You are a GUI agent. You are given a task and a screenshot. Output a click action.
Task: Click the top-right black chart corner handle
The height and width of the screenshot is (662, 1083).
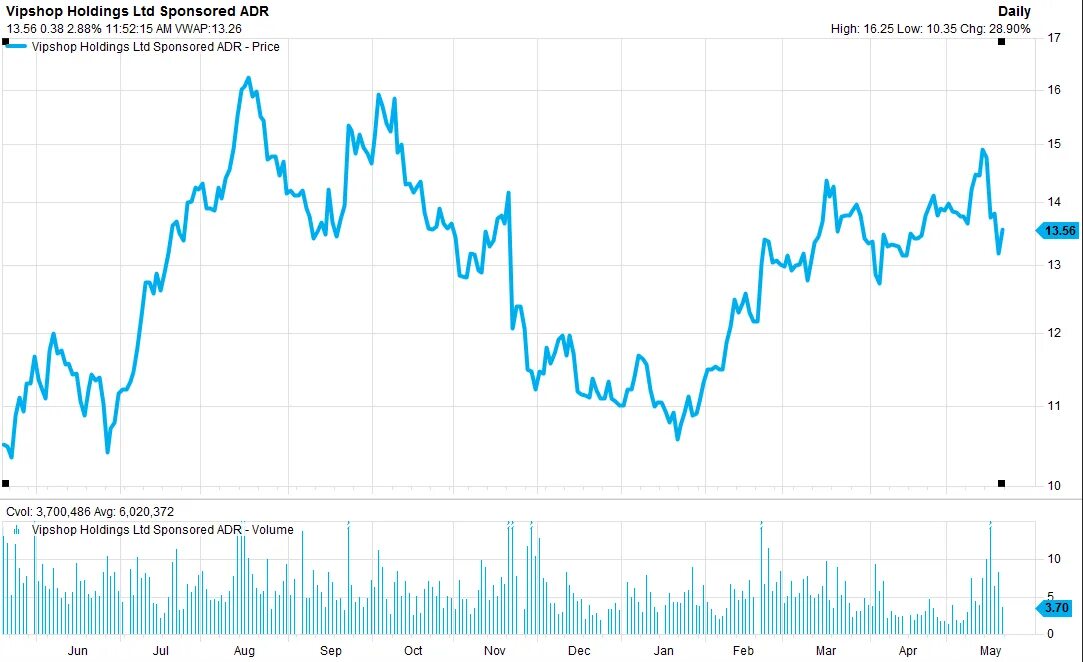1001,41
